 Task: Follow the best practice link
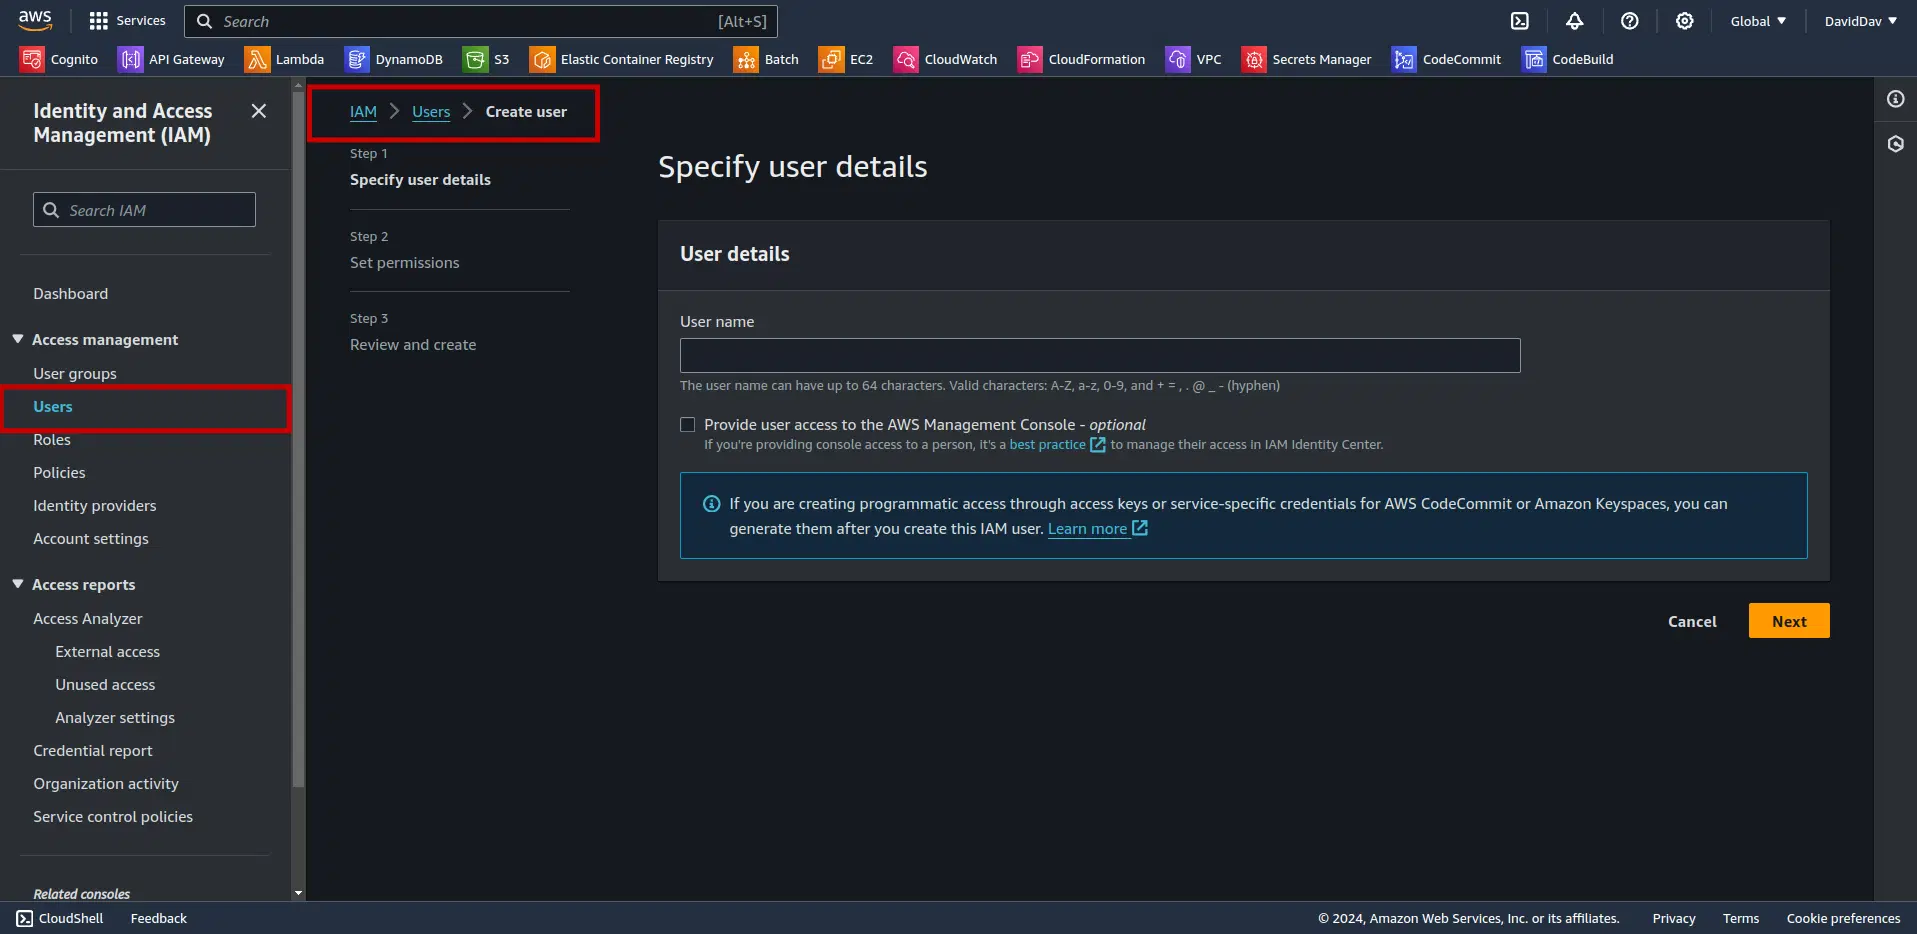pos(1048,444)
